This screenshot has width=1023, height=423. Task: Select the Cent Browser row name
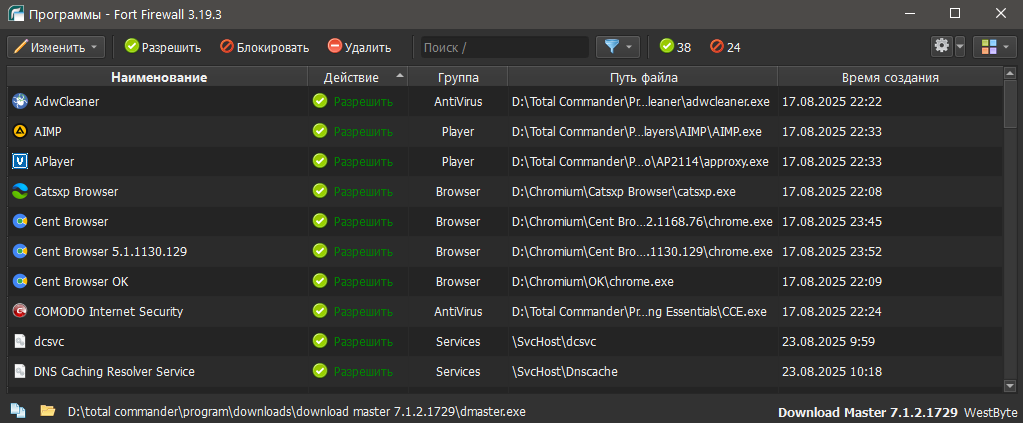[71, 221]
